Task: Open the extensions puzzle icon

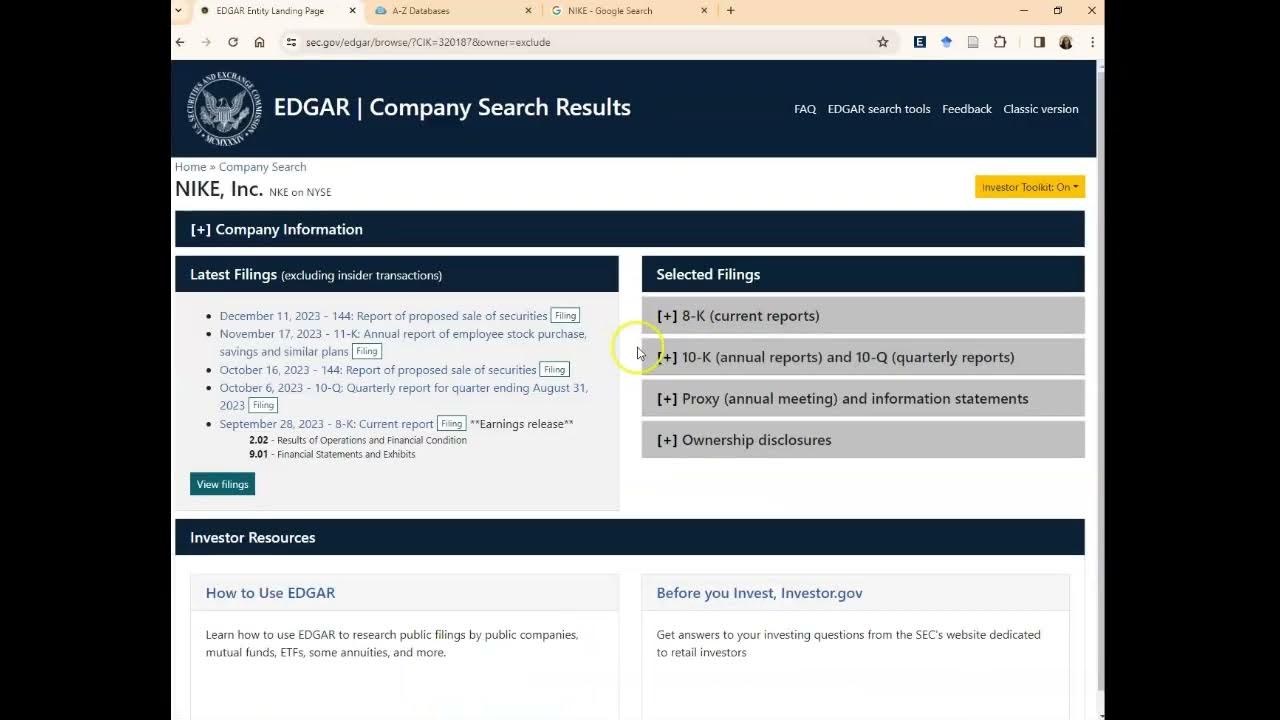Action: point(999,42)
